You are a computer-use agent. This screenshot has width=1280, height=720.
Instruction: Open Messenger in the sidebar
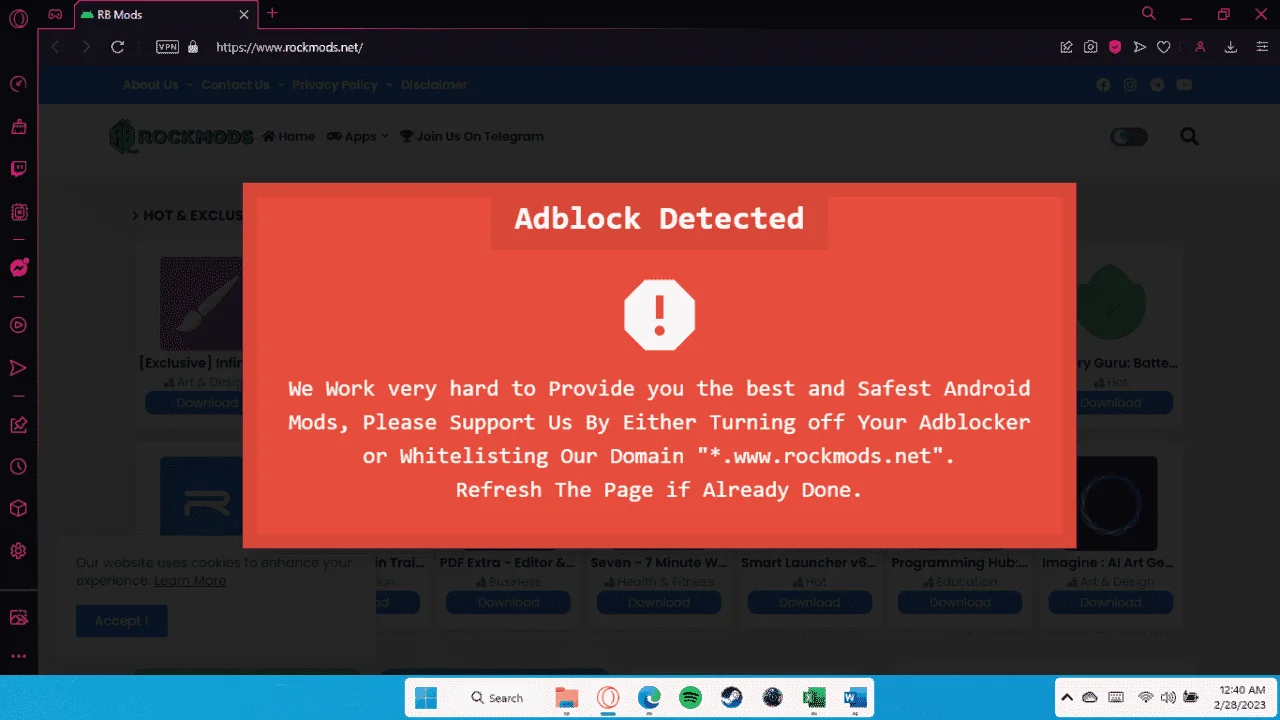click(18, 268)
